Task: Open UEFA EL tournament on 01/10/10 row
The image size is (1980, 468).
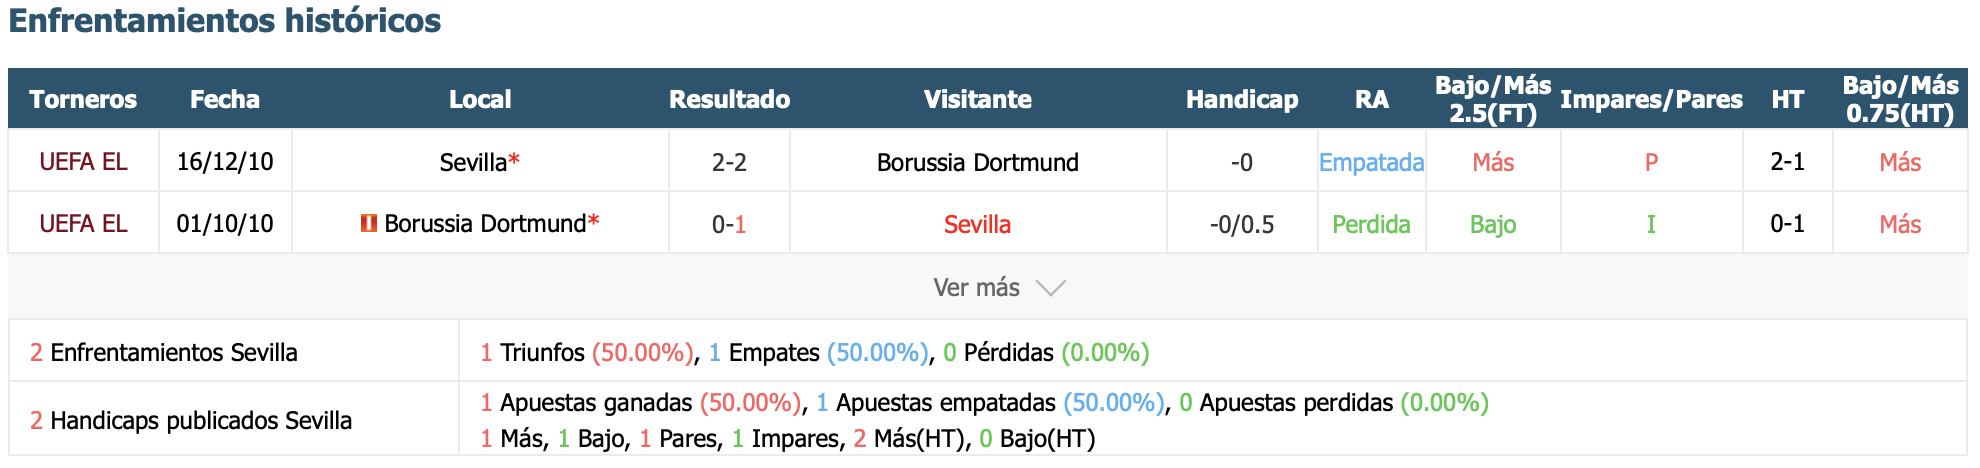Action: pyautogui.click(x=84, y=224)
